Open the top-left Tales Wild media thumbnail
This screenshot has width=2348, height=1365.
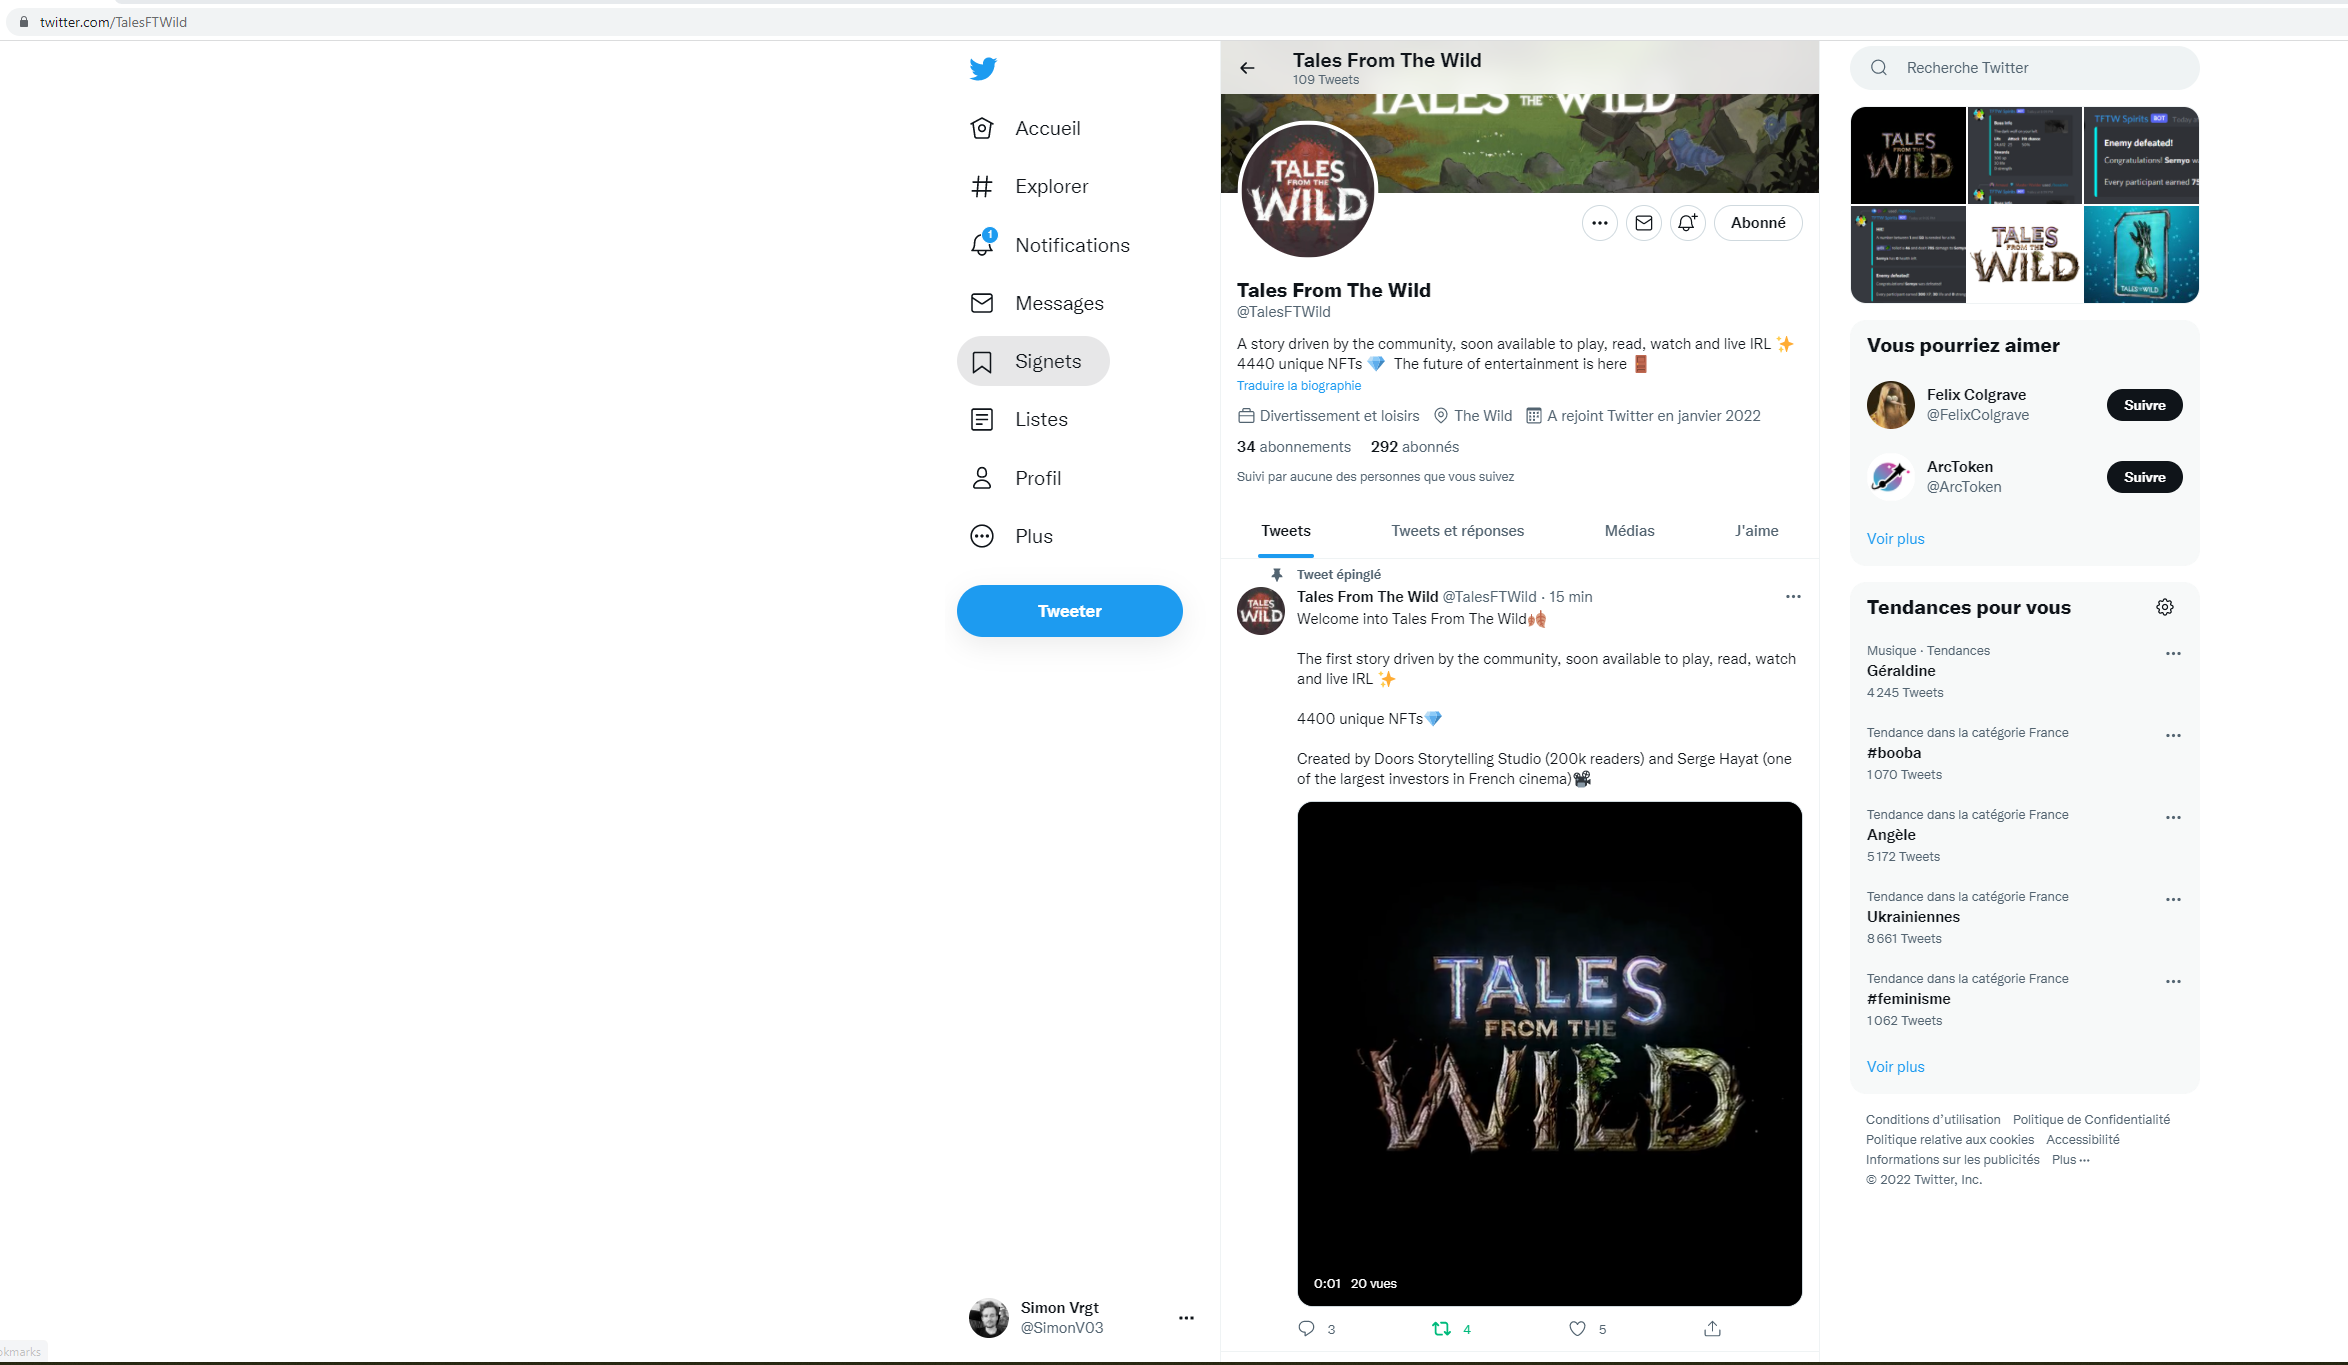(x=1908, y=155)
